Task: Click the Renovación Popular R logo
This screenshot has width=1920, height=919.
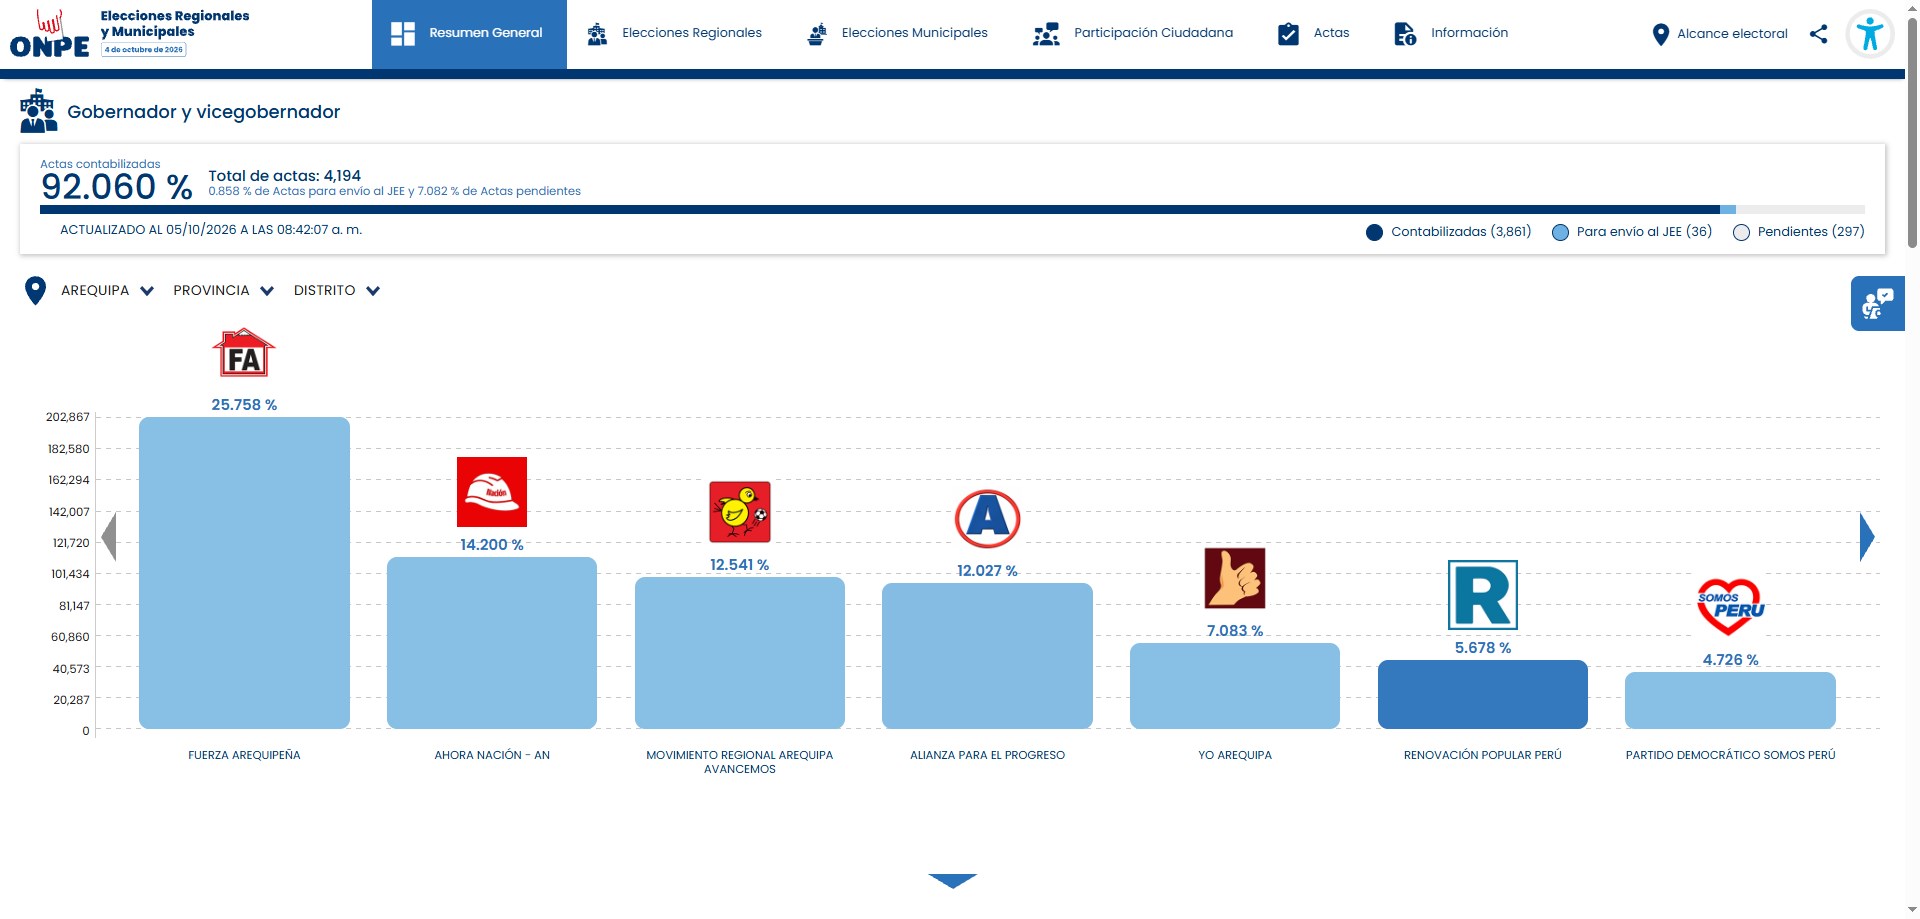Action: (x=1483, y=595)
